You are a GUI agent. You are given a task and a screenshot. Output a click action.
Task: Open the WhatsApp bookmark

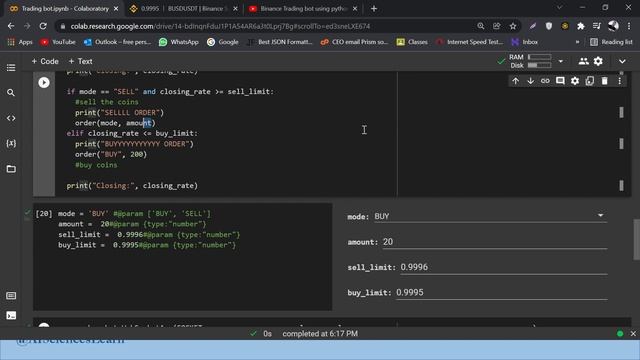tap(178, 42)
